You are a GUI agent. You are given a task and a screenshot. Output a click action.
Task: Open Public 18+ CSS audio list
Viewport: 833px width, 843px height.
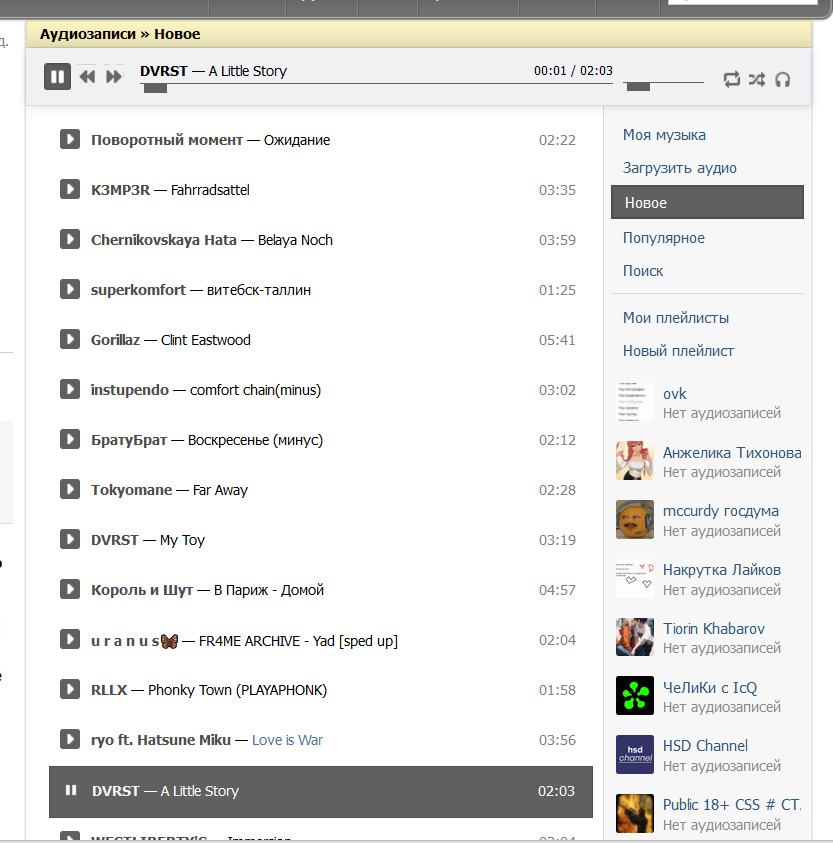coord(732,805)
